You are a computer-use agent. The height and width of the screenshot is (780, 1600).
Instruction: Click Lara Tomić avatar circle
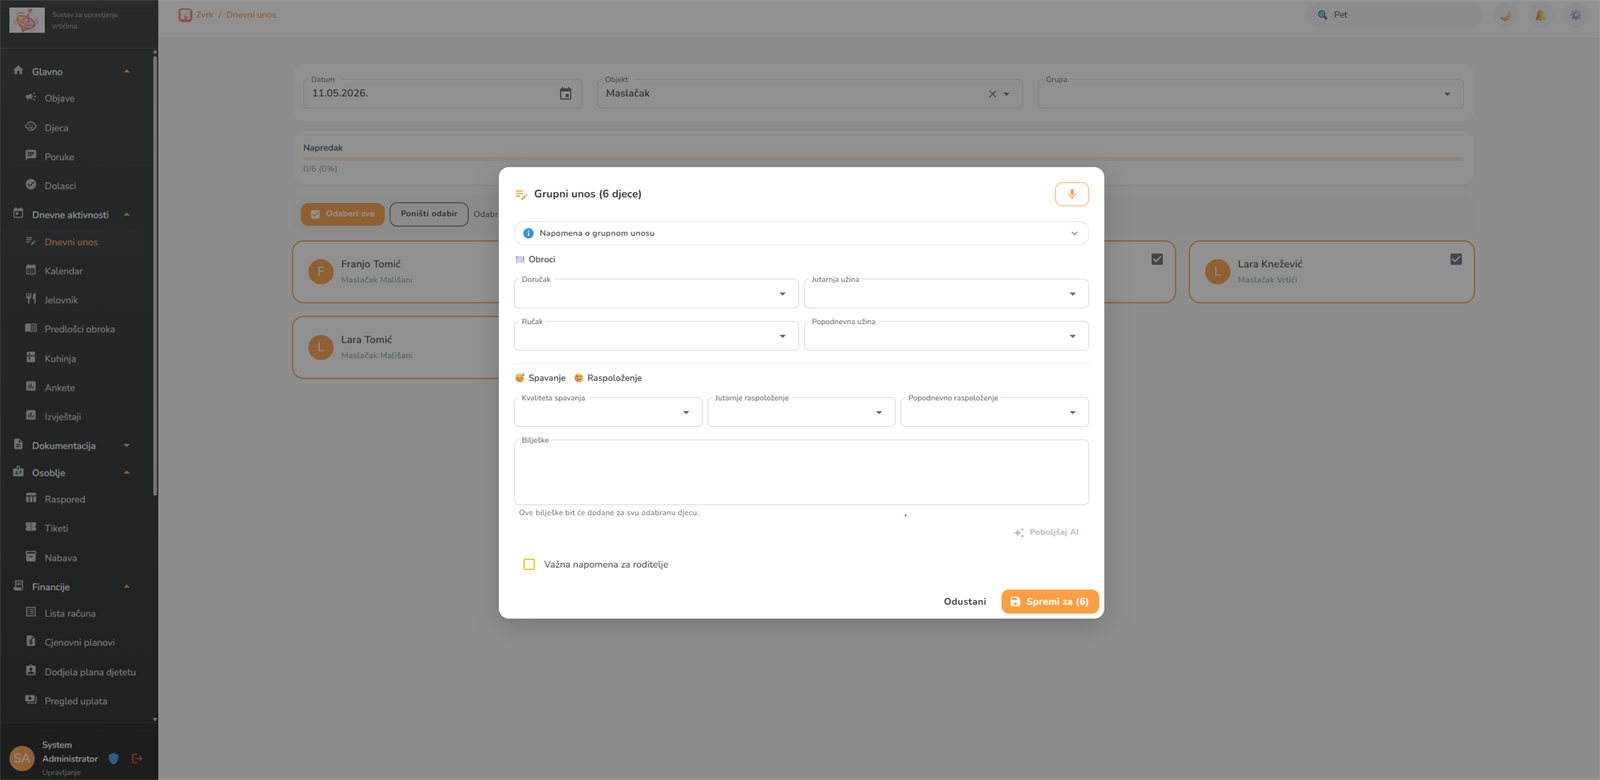(321, 347)
